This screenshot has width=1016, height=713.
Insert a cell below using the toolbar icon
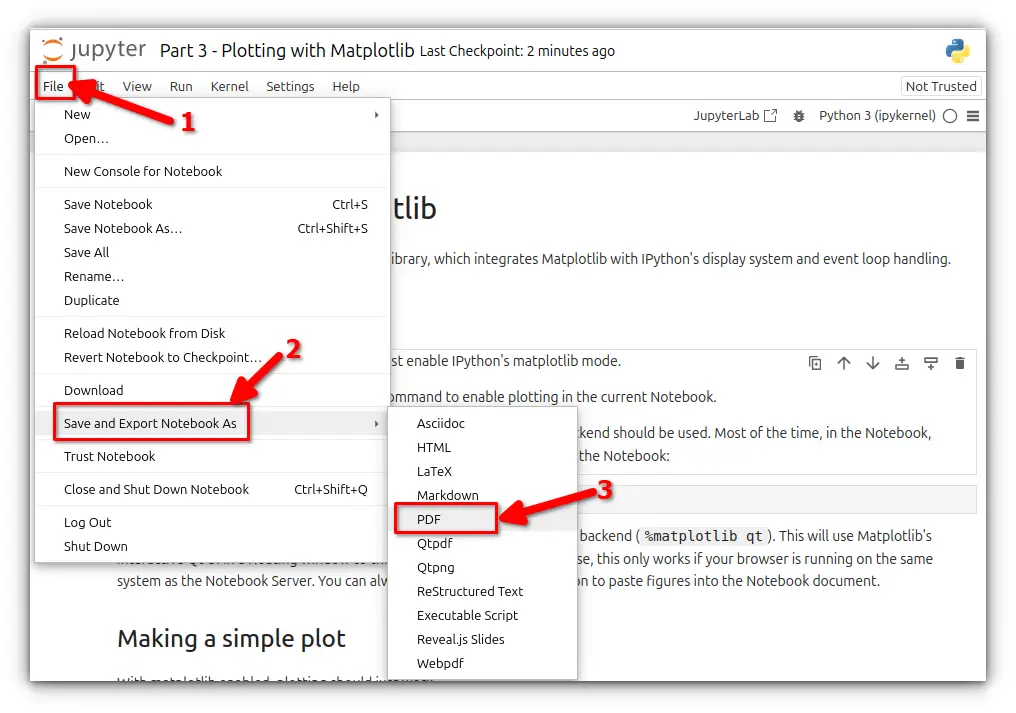(x=930, y=363)
